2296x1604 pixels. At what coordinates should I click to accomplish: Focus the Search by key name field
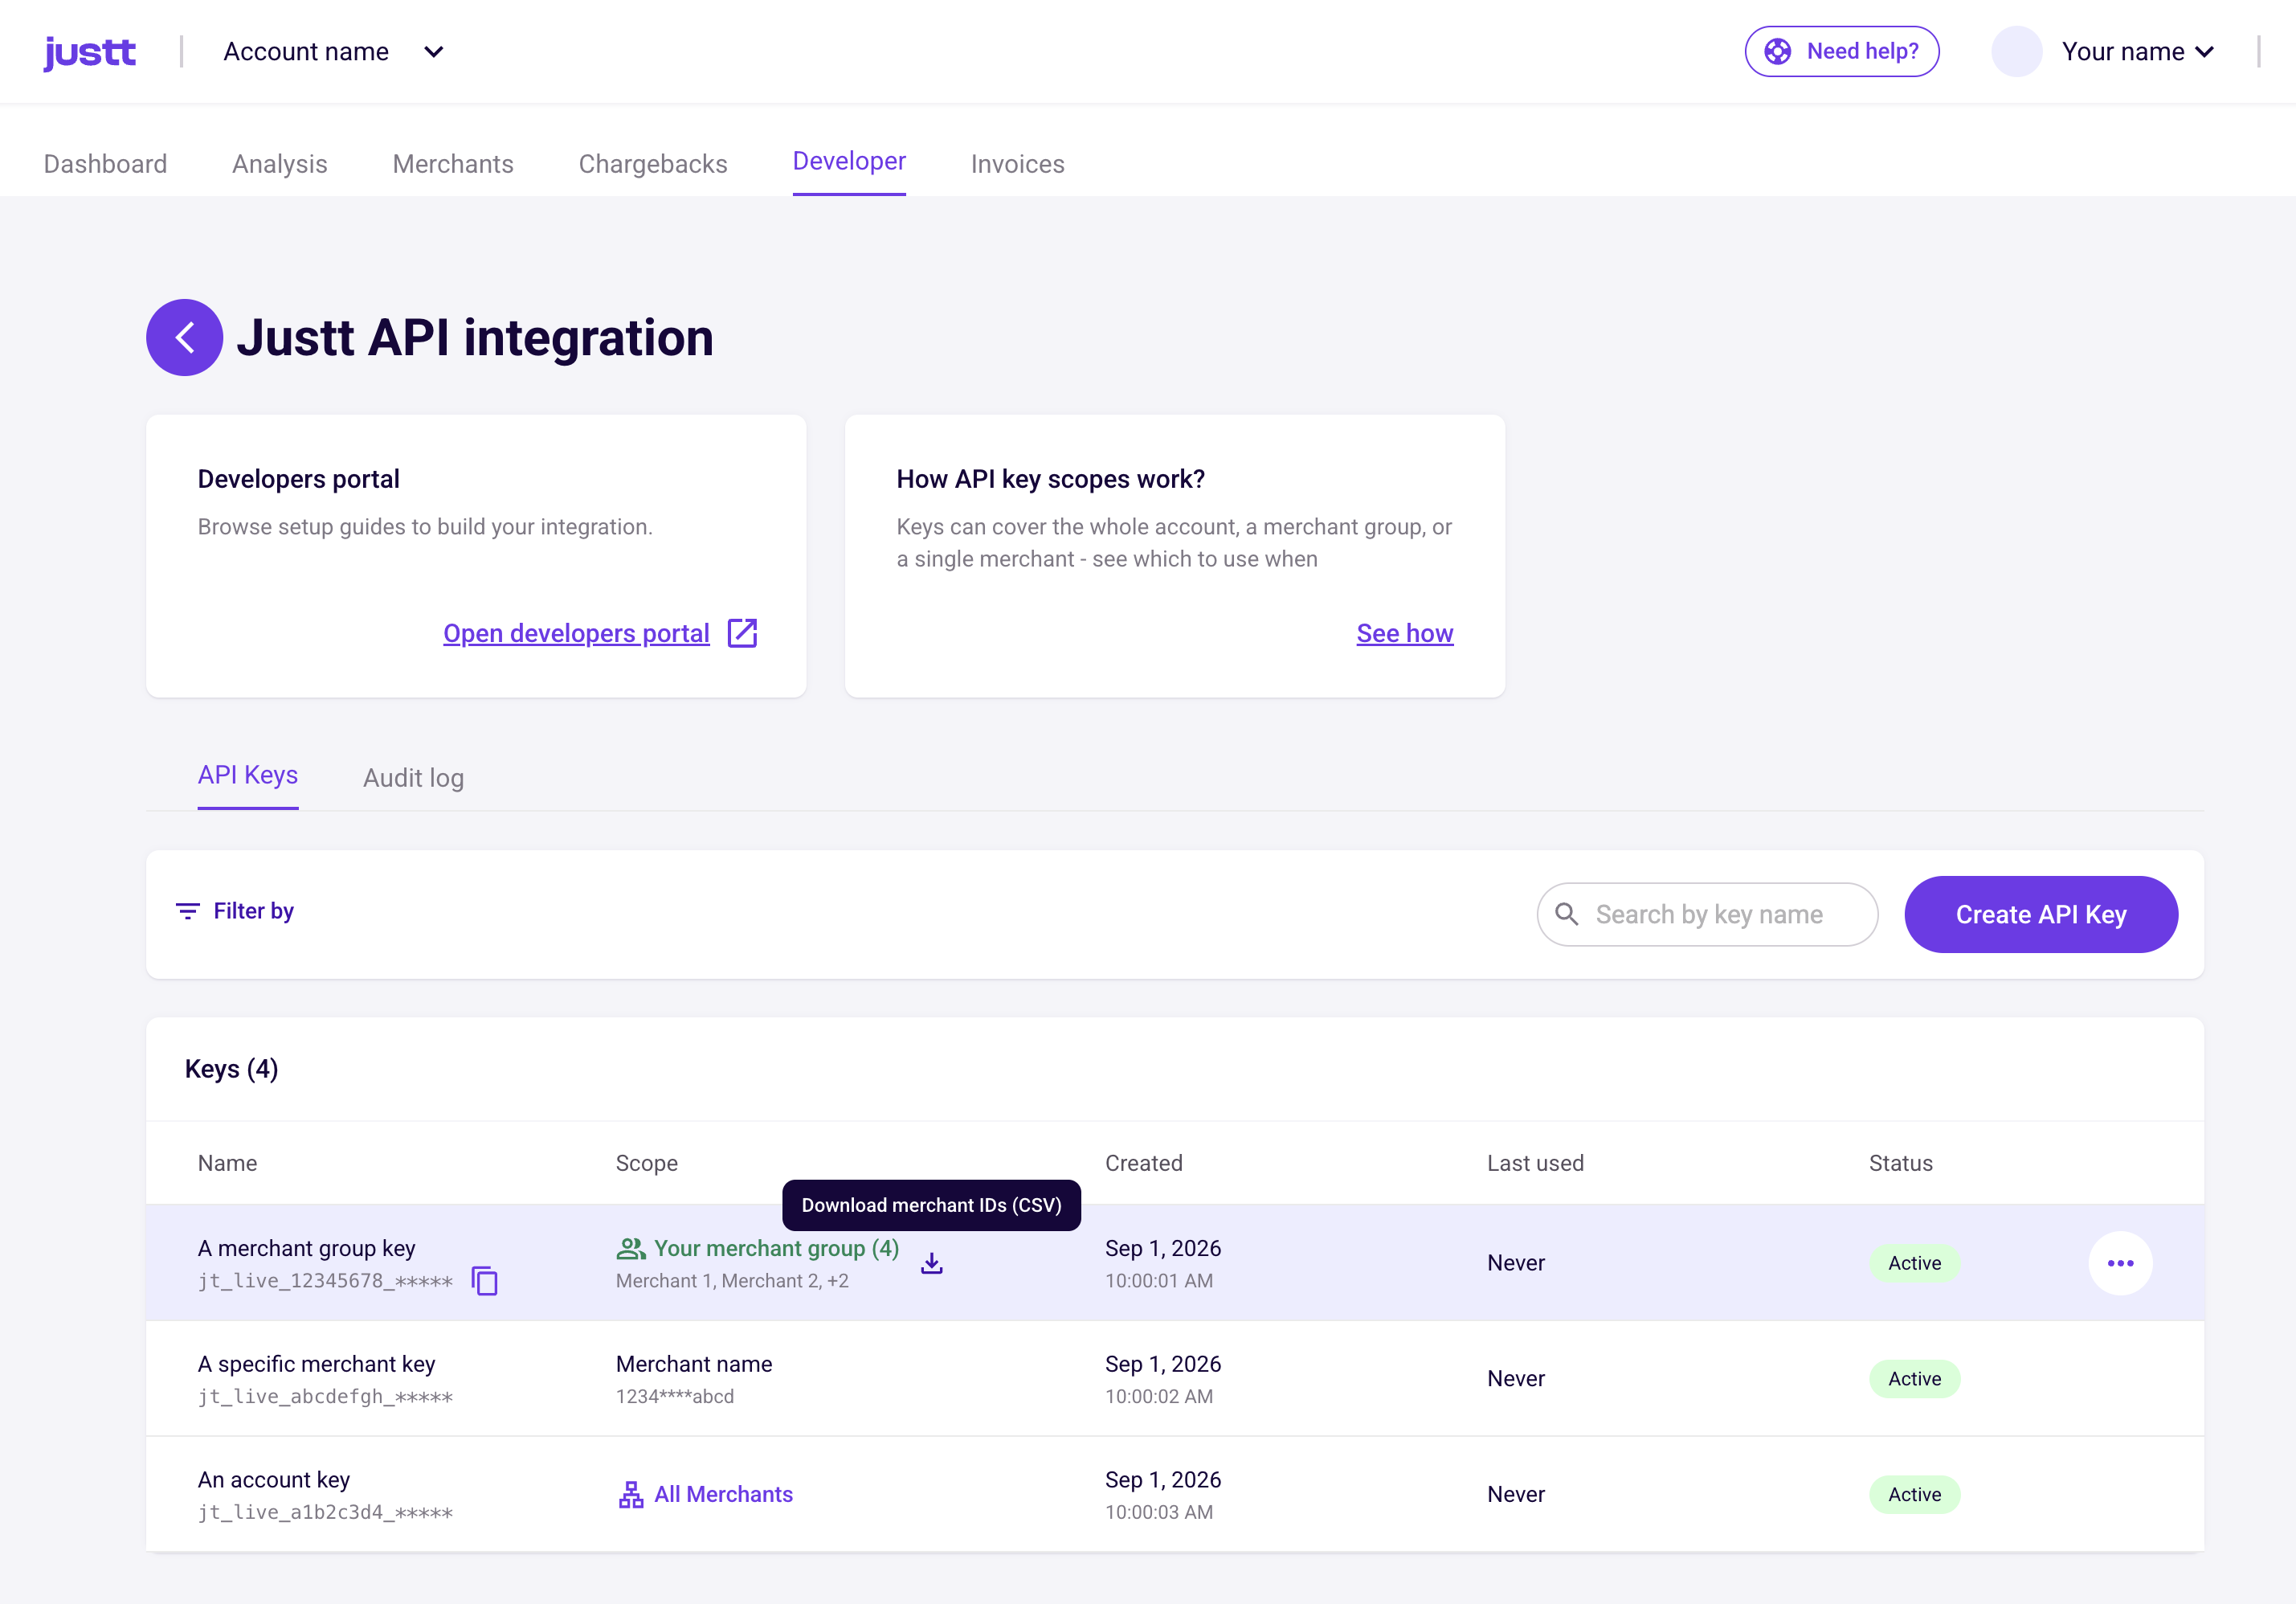(x=1707, y=914)
